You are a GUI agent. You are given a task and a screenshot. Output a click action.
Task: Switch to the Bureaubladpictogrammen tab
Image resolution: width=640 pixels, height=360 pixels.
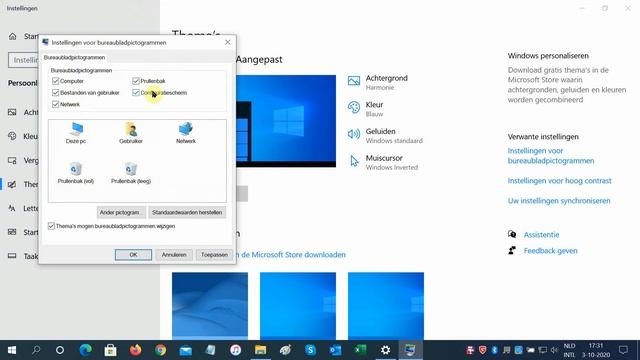pyautogui.click(x=74, y=58)
